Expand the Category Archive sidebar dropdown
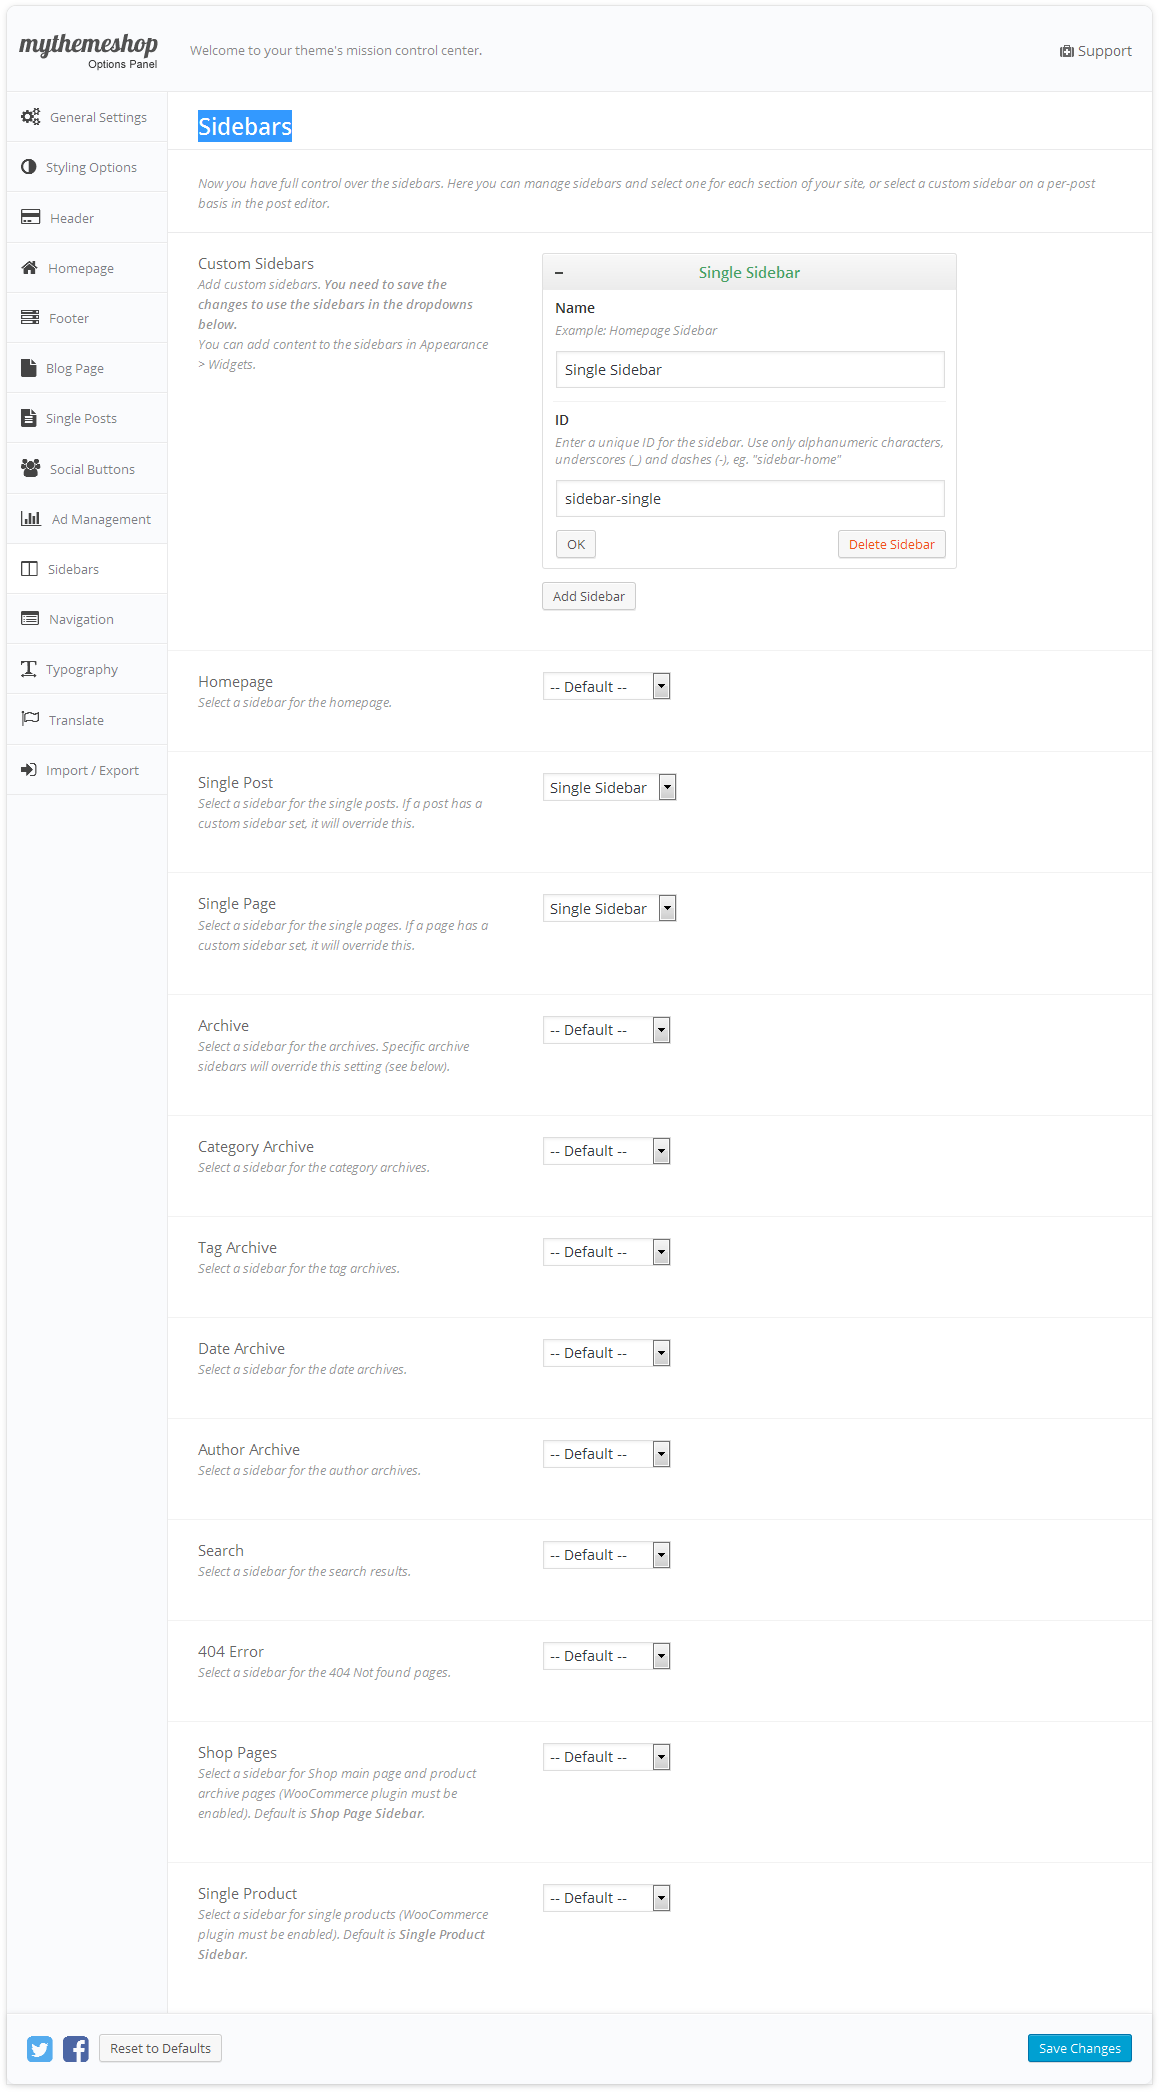Viewport: 1159px width, 2092px height. click(606, 1151)
